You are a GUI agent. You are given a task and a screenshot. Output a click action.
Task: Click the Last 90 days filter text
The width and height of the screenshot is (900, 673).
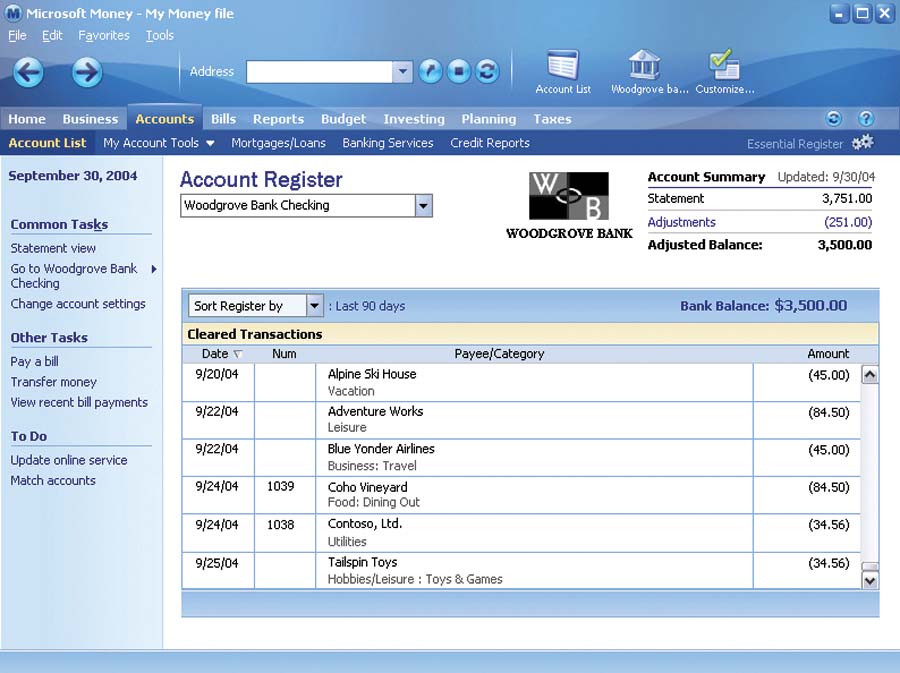point(370,306)
